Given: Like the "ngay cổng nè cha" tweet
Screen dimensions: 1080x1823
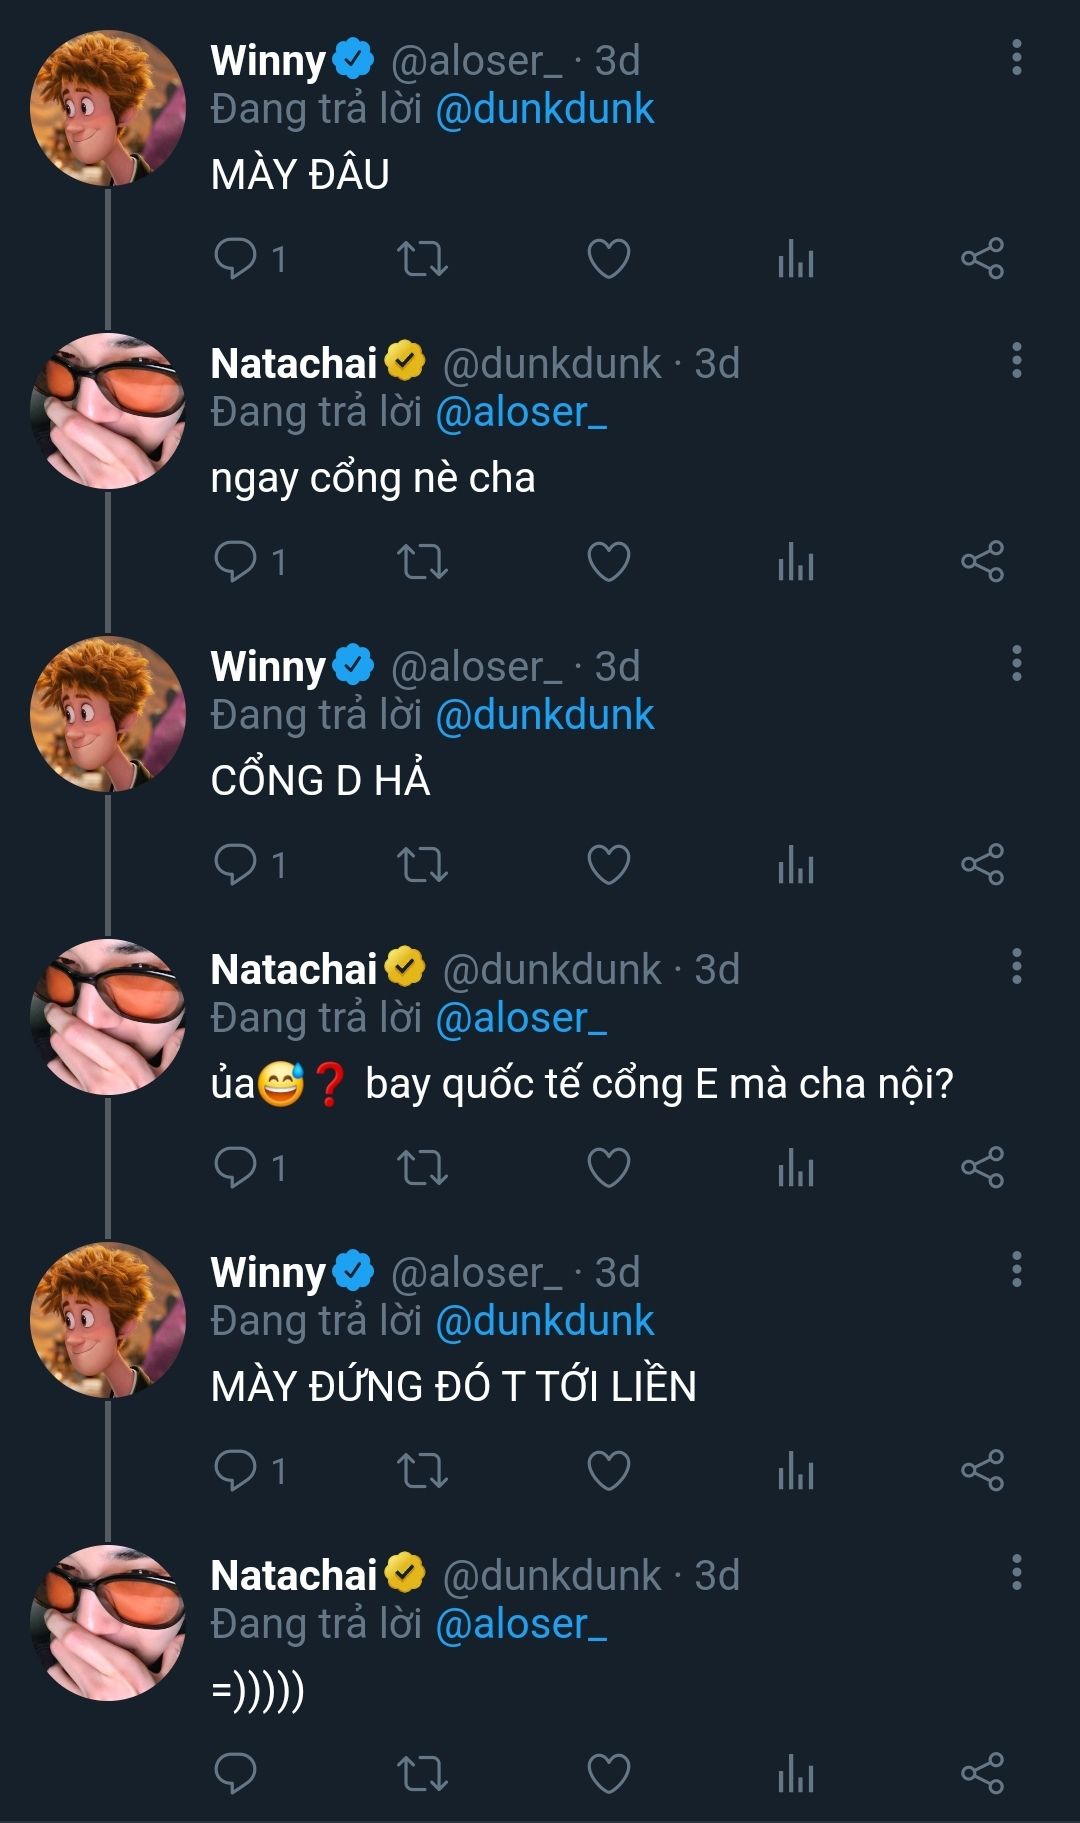Looking at the screenshot, I should point(608,562).
